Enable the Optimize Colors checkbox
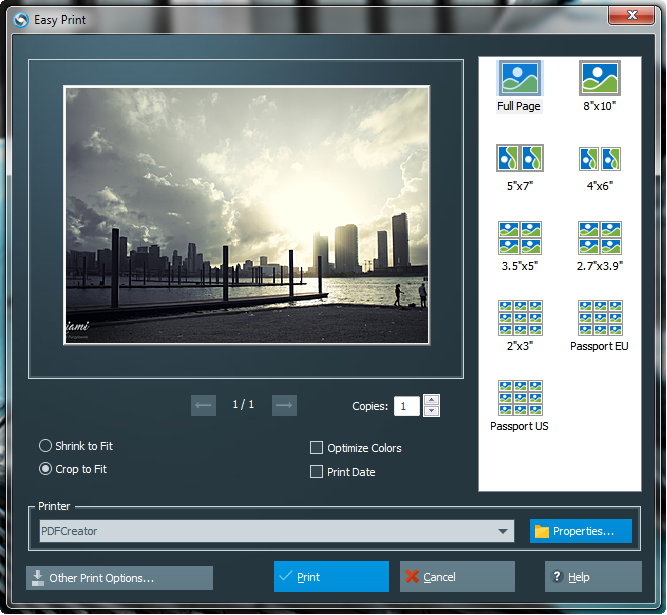 [317, 448]
